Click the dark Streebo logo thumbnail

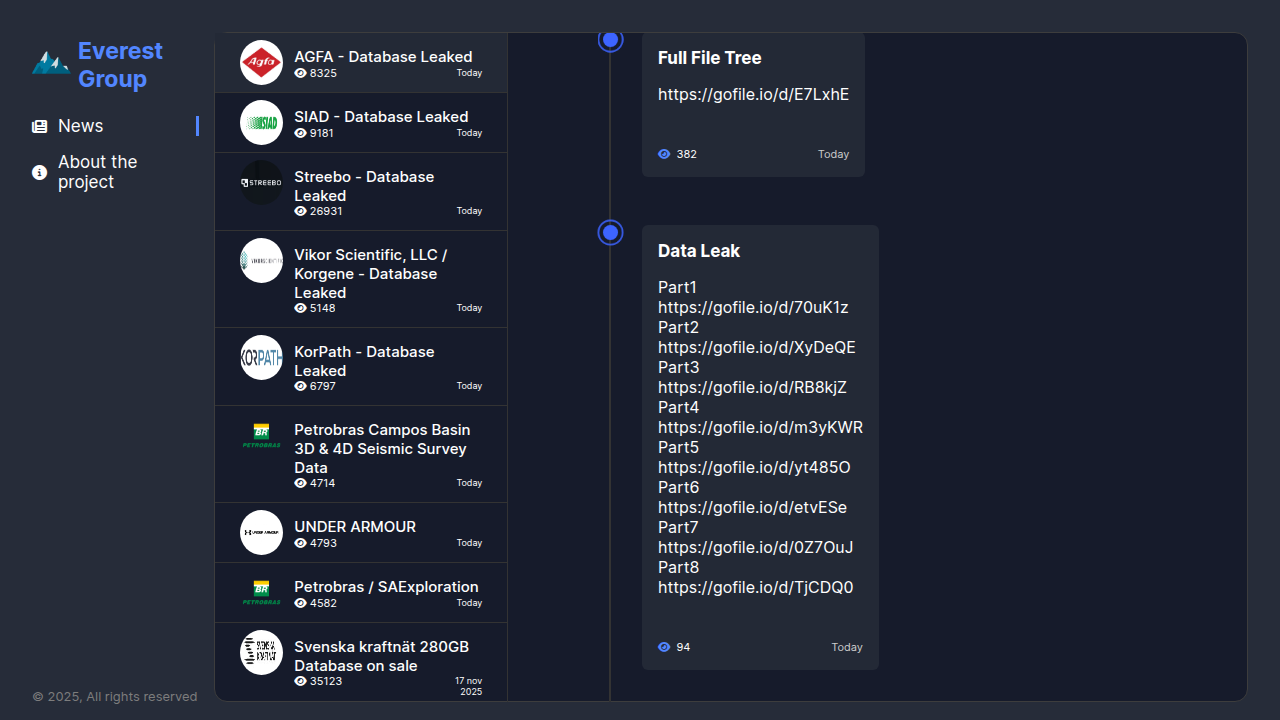pos(261,182)
